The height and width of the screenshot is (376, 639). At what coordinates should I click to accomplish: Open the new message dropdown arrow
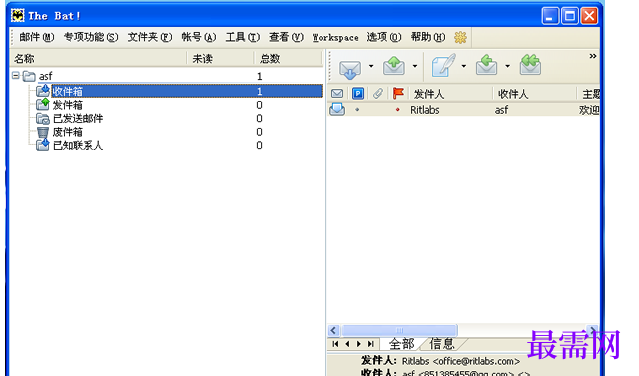point(464,66)
